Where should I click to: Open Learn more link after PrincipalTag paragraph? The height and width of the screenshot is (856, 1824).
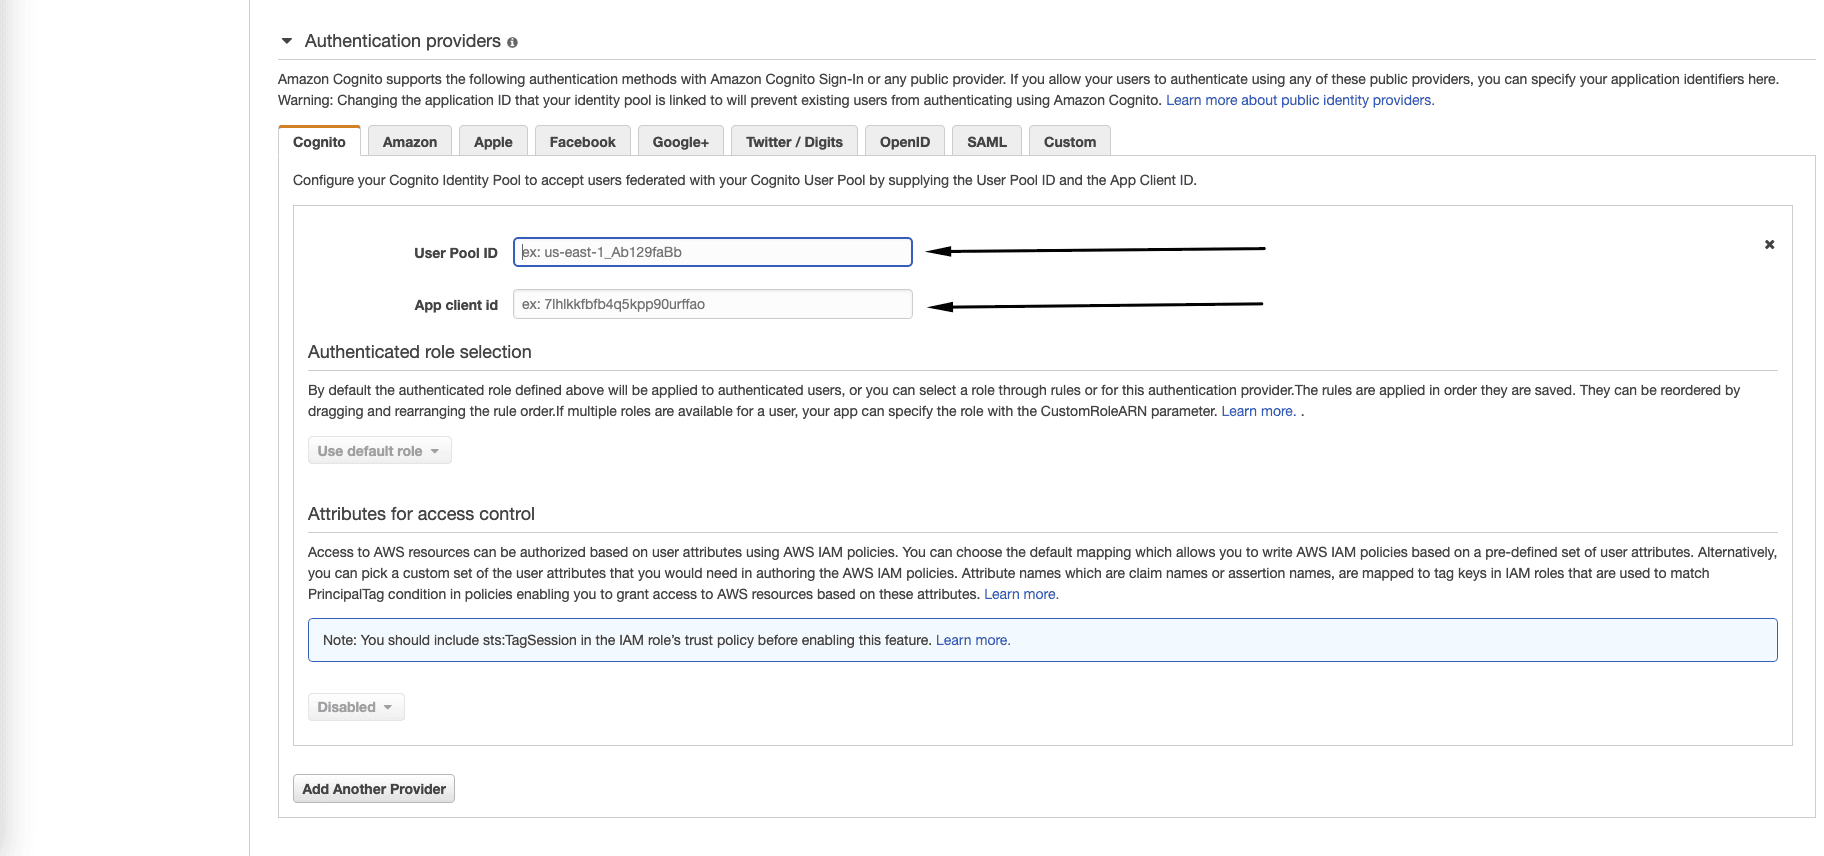pyautogui.click(x=1021, y=594)
